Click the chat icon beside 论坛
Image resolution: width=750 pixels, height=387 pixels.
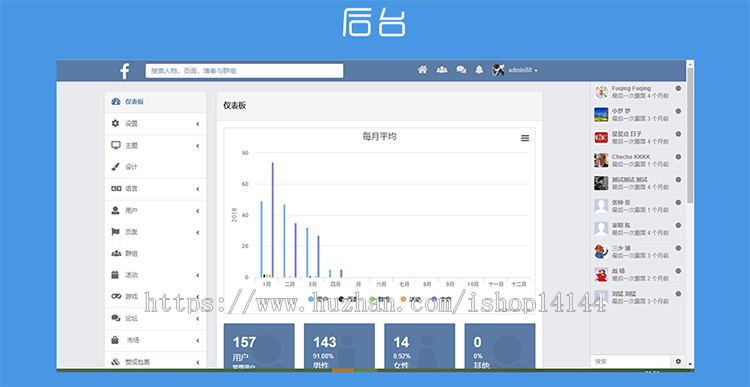click(x=116, y=318)
